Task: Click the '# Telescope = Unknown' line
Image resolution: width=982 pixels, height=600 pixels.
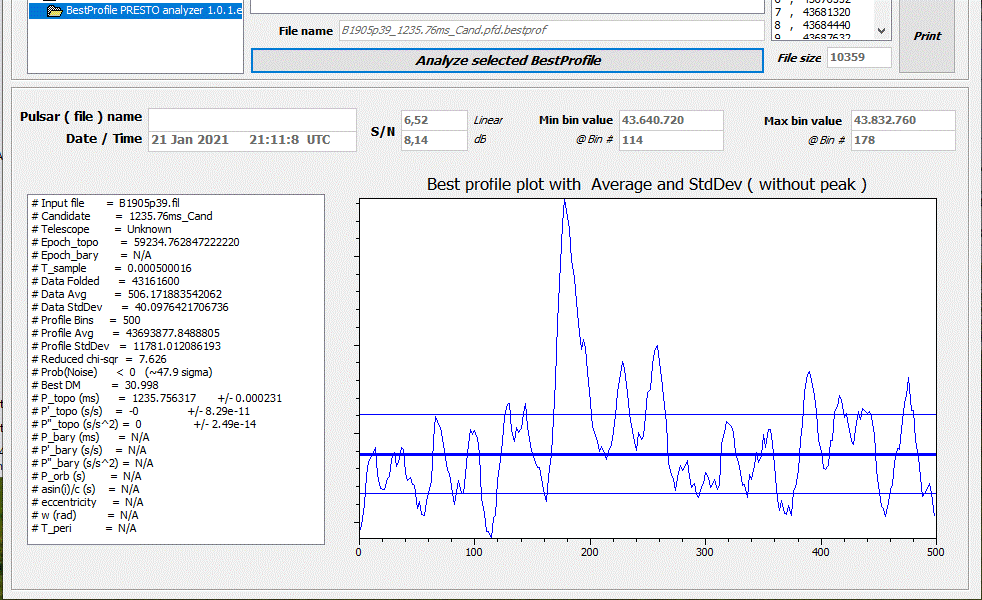Action: point(101,229)
